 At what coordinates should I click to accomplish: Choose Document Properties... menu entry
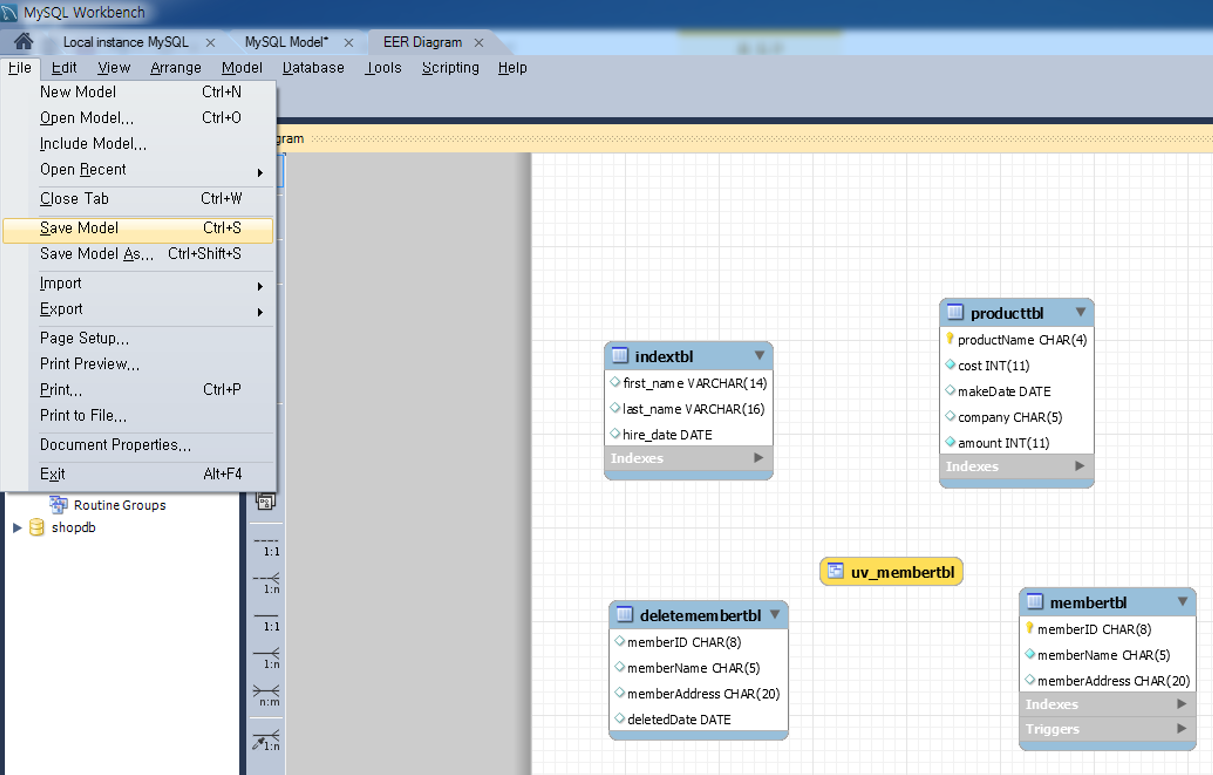click(x=138, y=445)
